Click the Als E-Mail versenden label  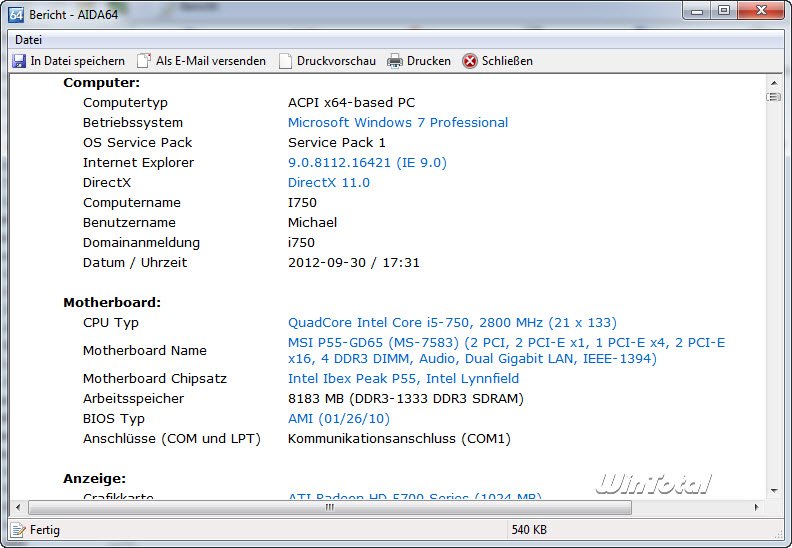[211, 61]
